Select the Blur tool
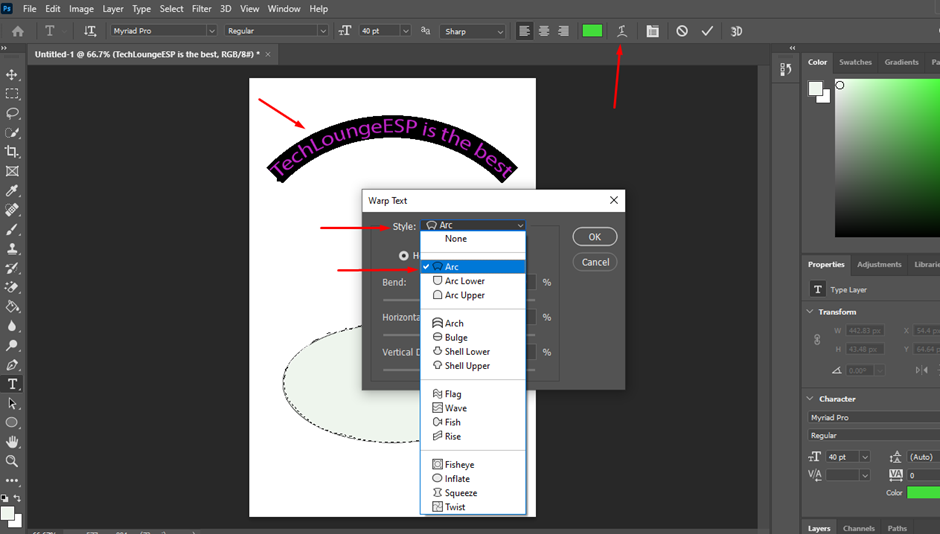The width and height of the screenshot is (940, 534). [12, 326]
